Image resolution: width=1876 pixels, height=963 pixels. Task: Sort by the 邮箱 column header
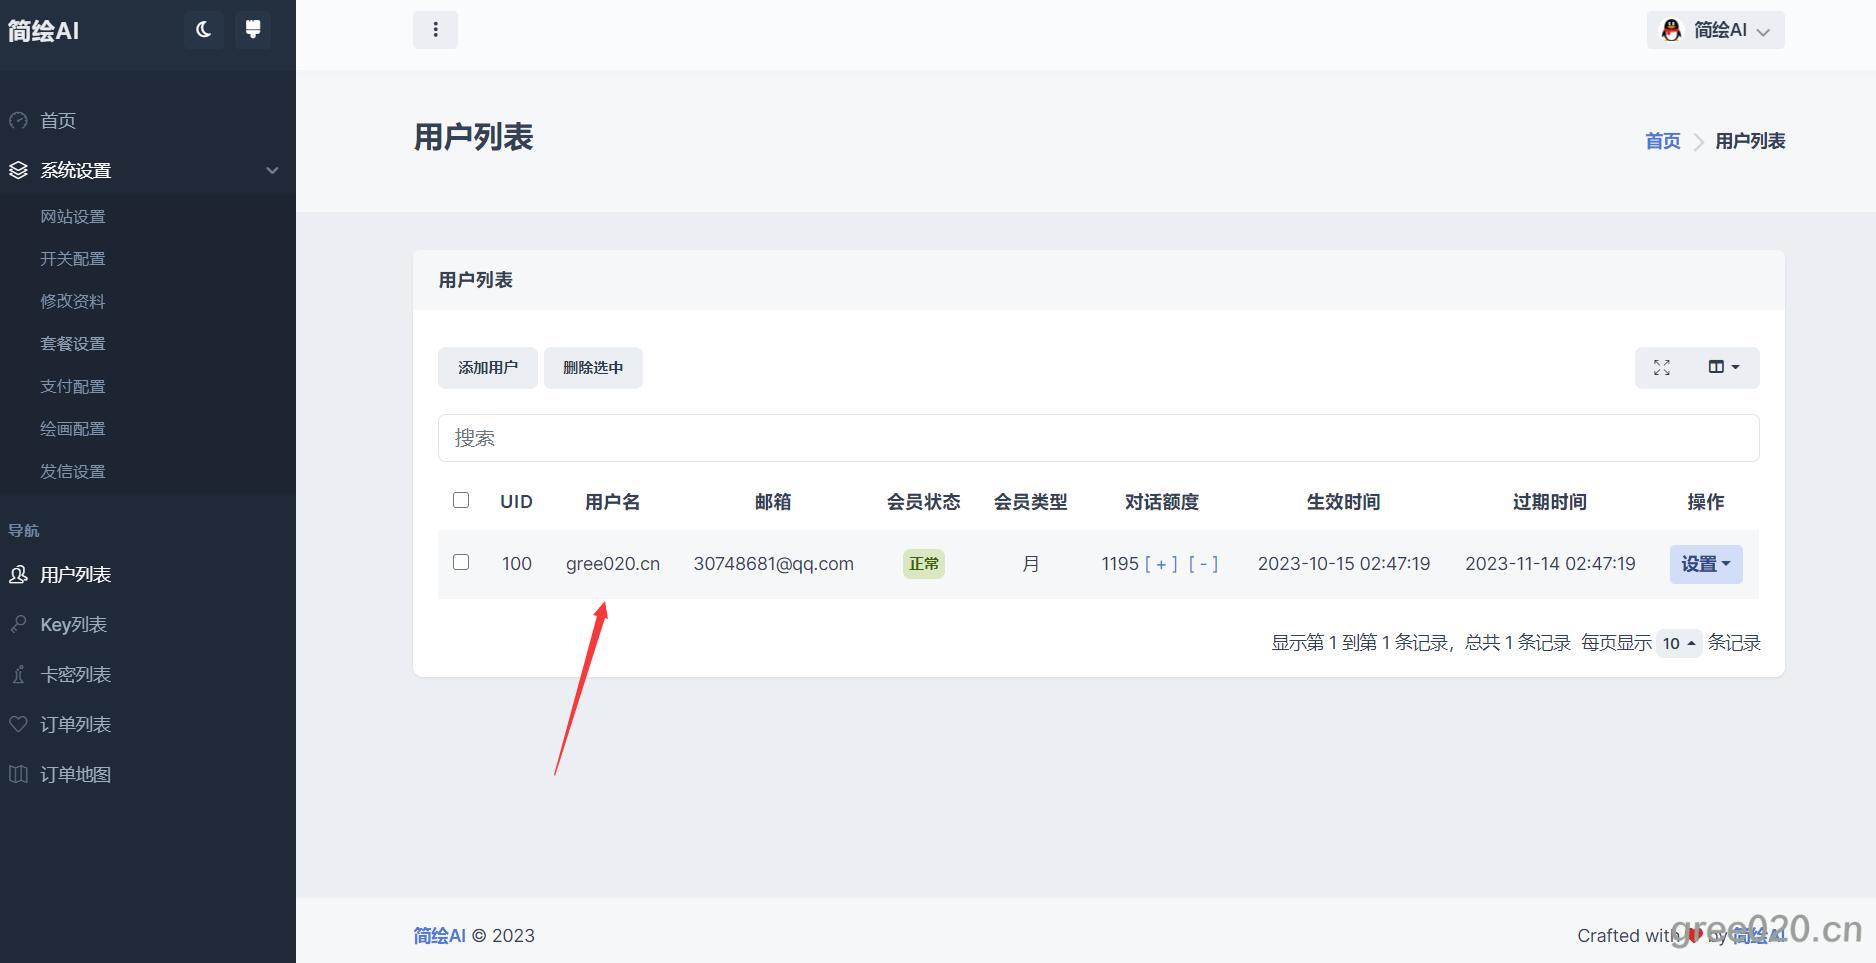tap(773, 502)
